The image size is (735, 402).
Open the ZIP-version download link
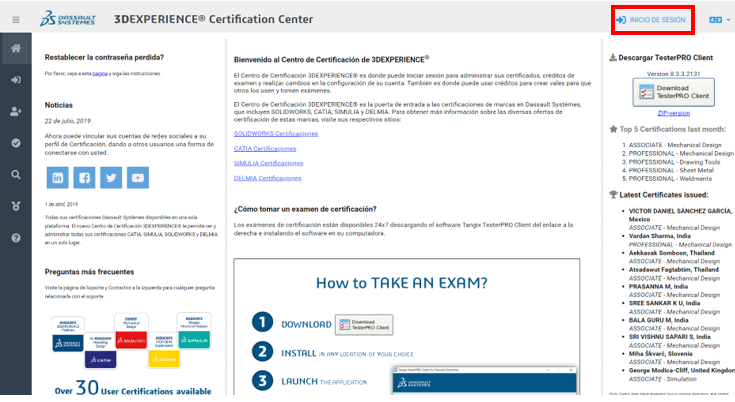point(674,113)
